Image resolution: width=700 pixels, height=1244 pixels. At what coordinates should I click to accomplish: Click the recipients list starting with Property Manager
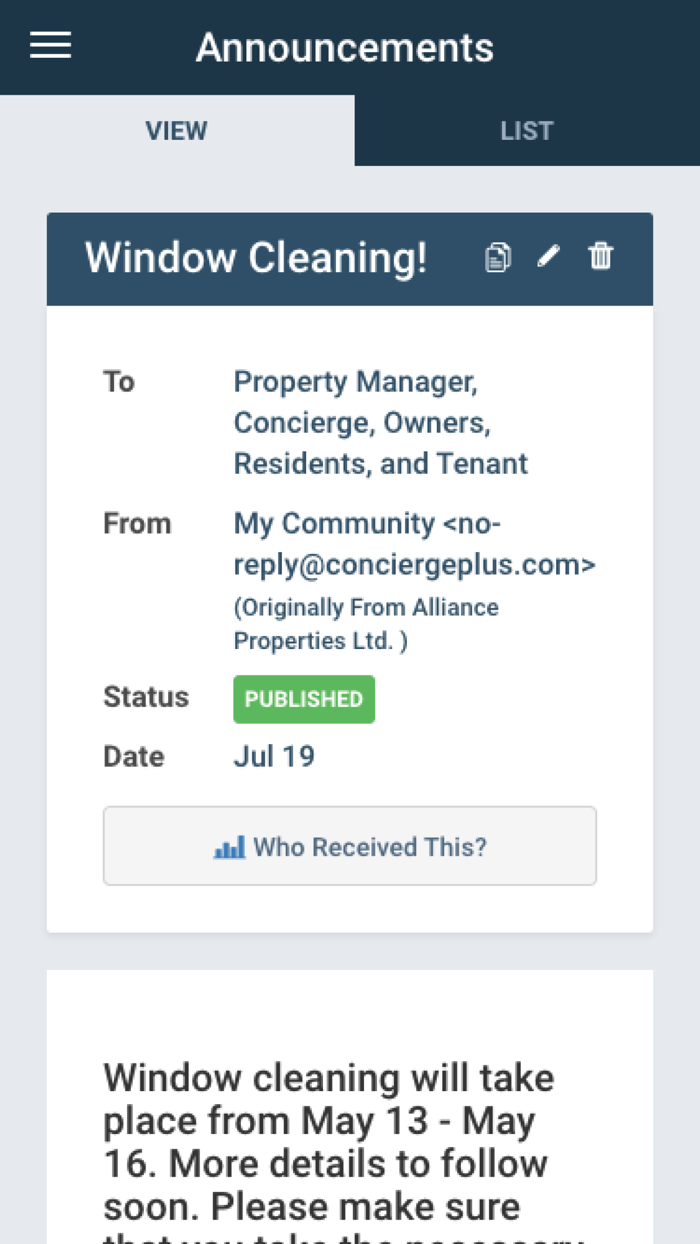coord(380,423)
